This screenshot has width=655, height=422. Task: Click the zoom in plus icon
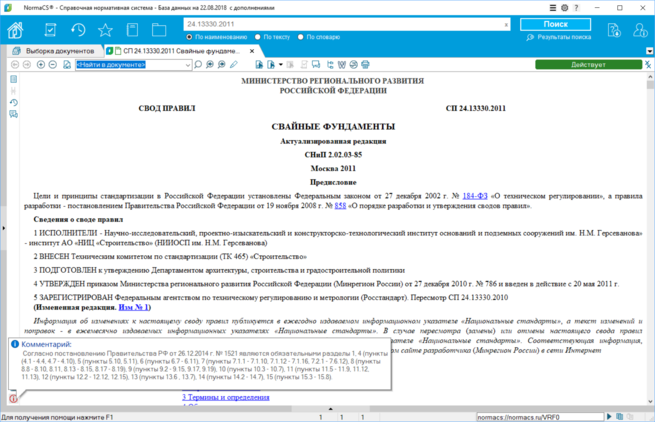click(x=40, y=65)
